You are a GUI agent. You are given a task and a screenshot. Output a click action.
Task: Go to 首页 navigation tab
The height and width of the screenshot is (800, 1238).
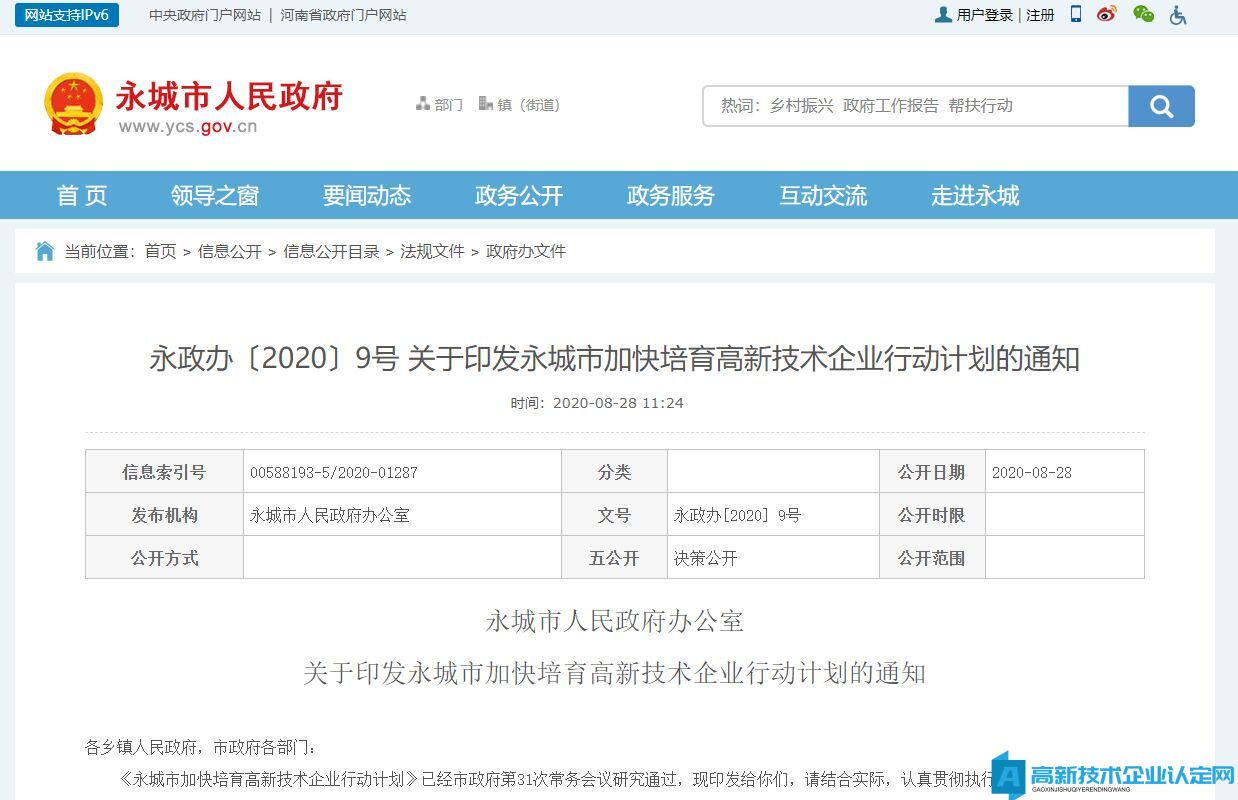[82, 195]
